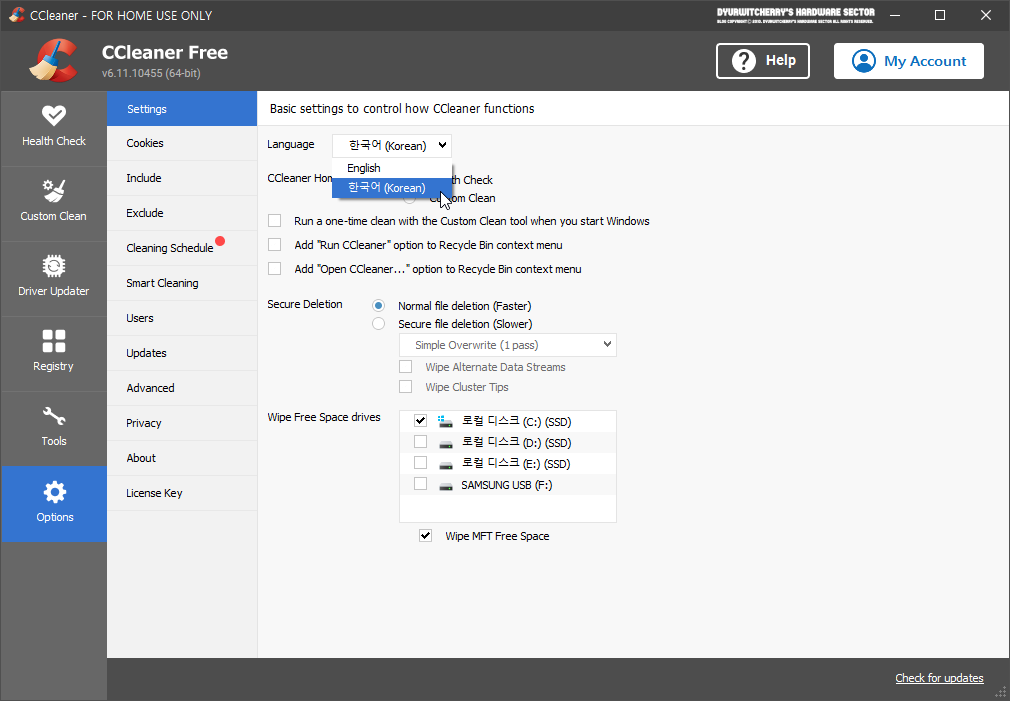Go to Smart Cleaning options
Screen dimensions: 1010x701
182,283
